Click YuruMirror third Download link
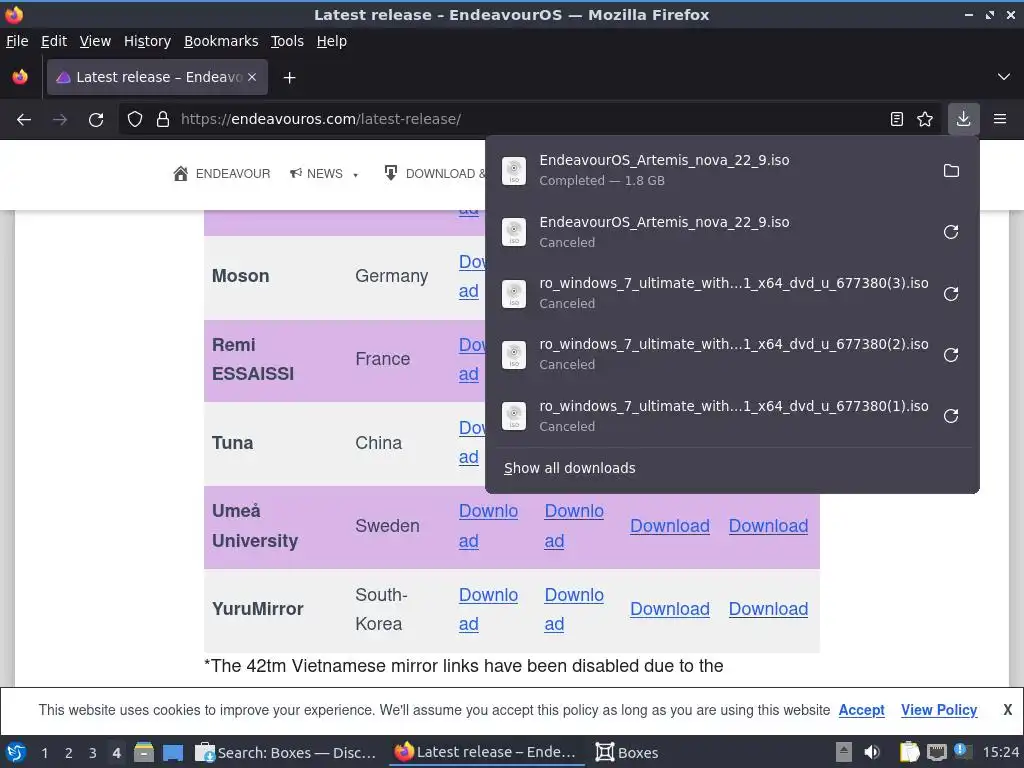This screenshot has height=768, width=1024. (x=669, y=609)
